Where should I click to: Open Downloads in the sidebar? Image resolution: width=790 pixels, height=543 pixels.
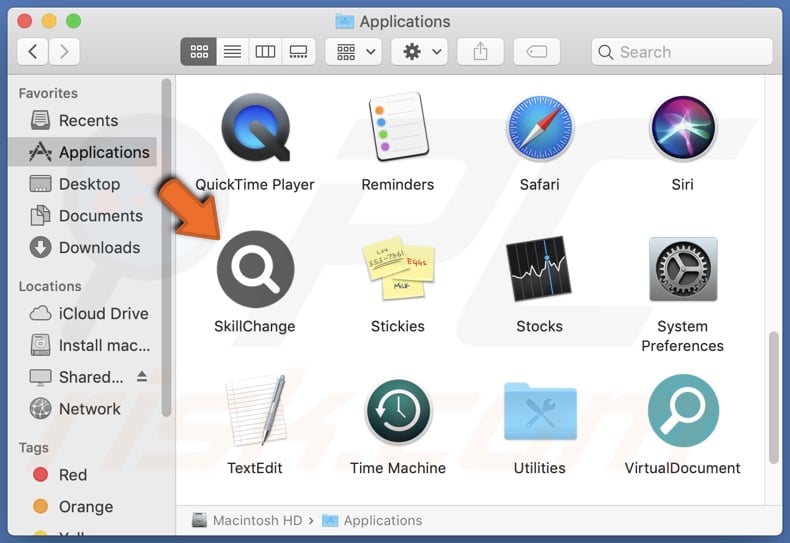click(83, 247)
